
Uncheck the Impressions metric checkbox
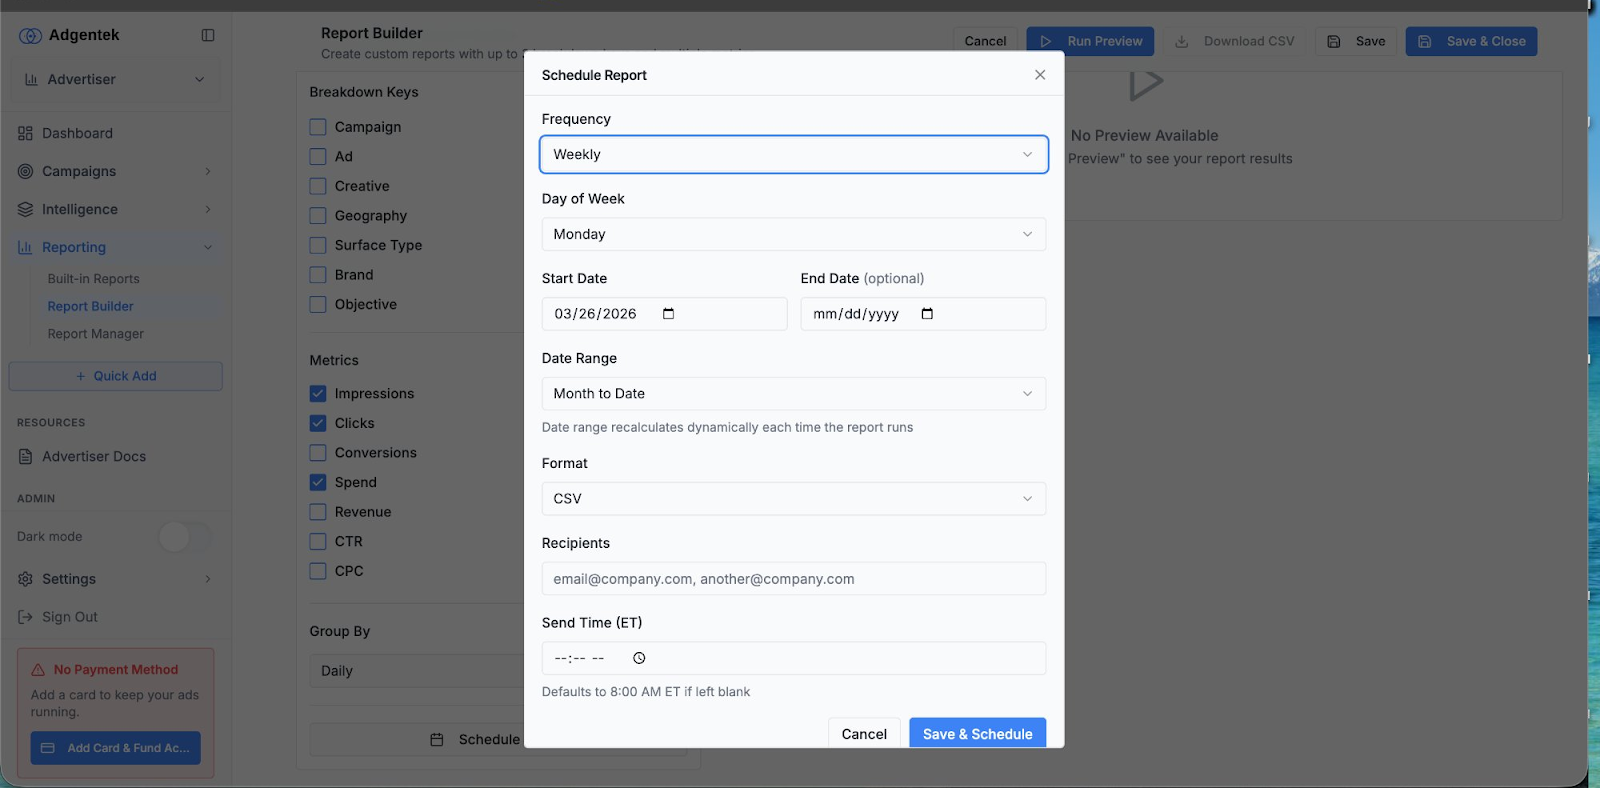click(318, 394)
